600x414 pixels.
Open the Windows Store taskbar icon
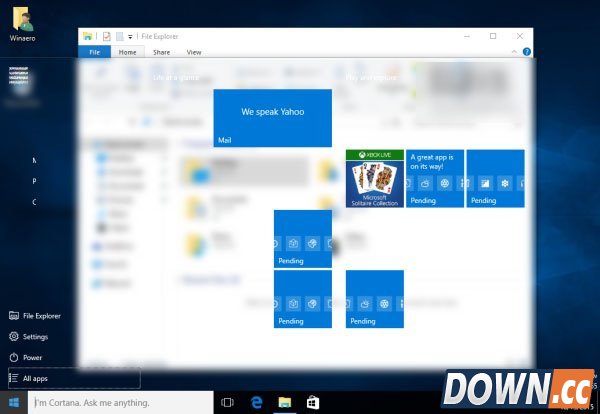(x=312, y=402)
